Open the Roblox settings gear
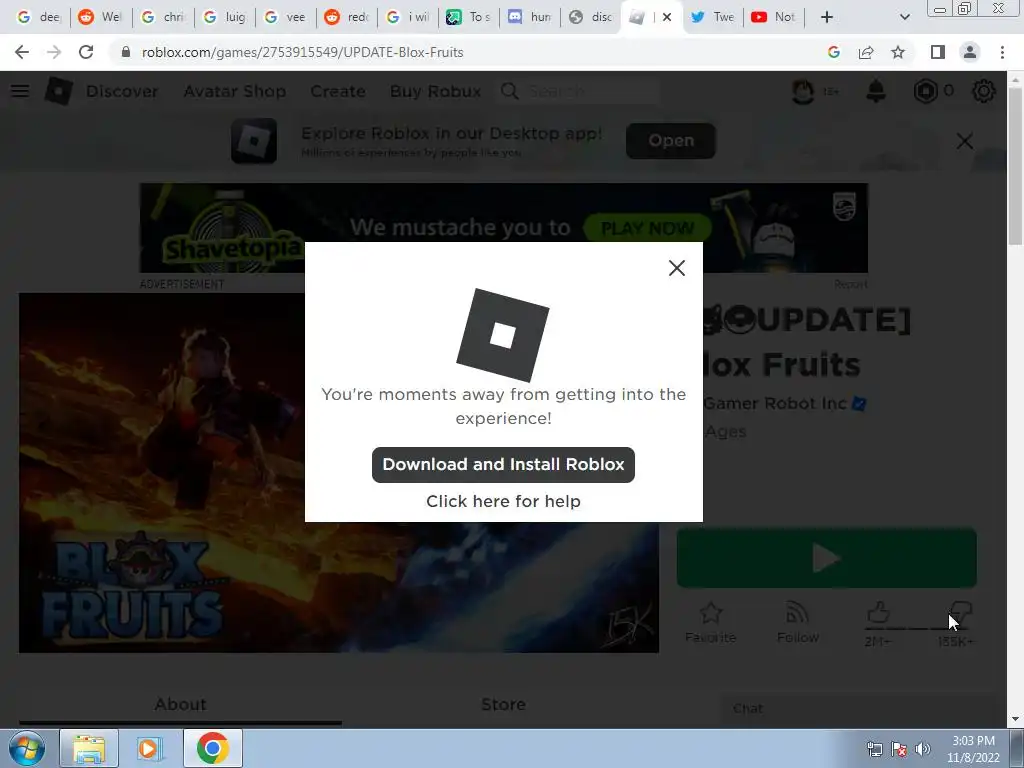Screen dimensions: 1024x768 984,91
